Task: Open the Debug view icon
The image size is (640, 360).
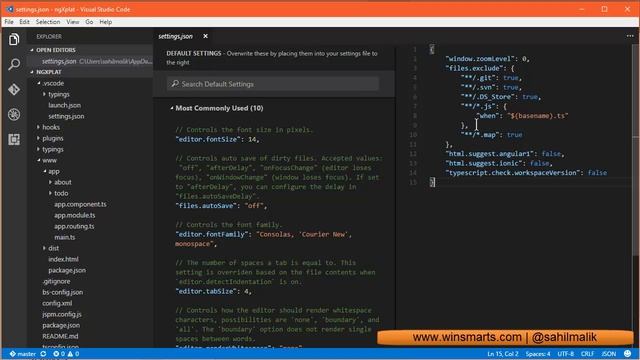Action: 14,114
